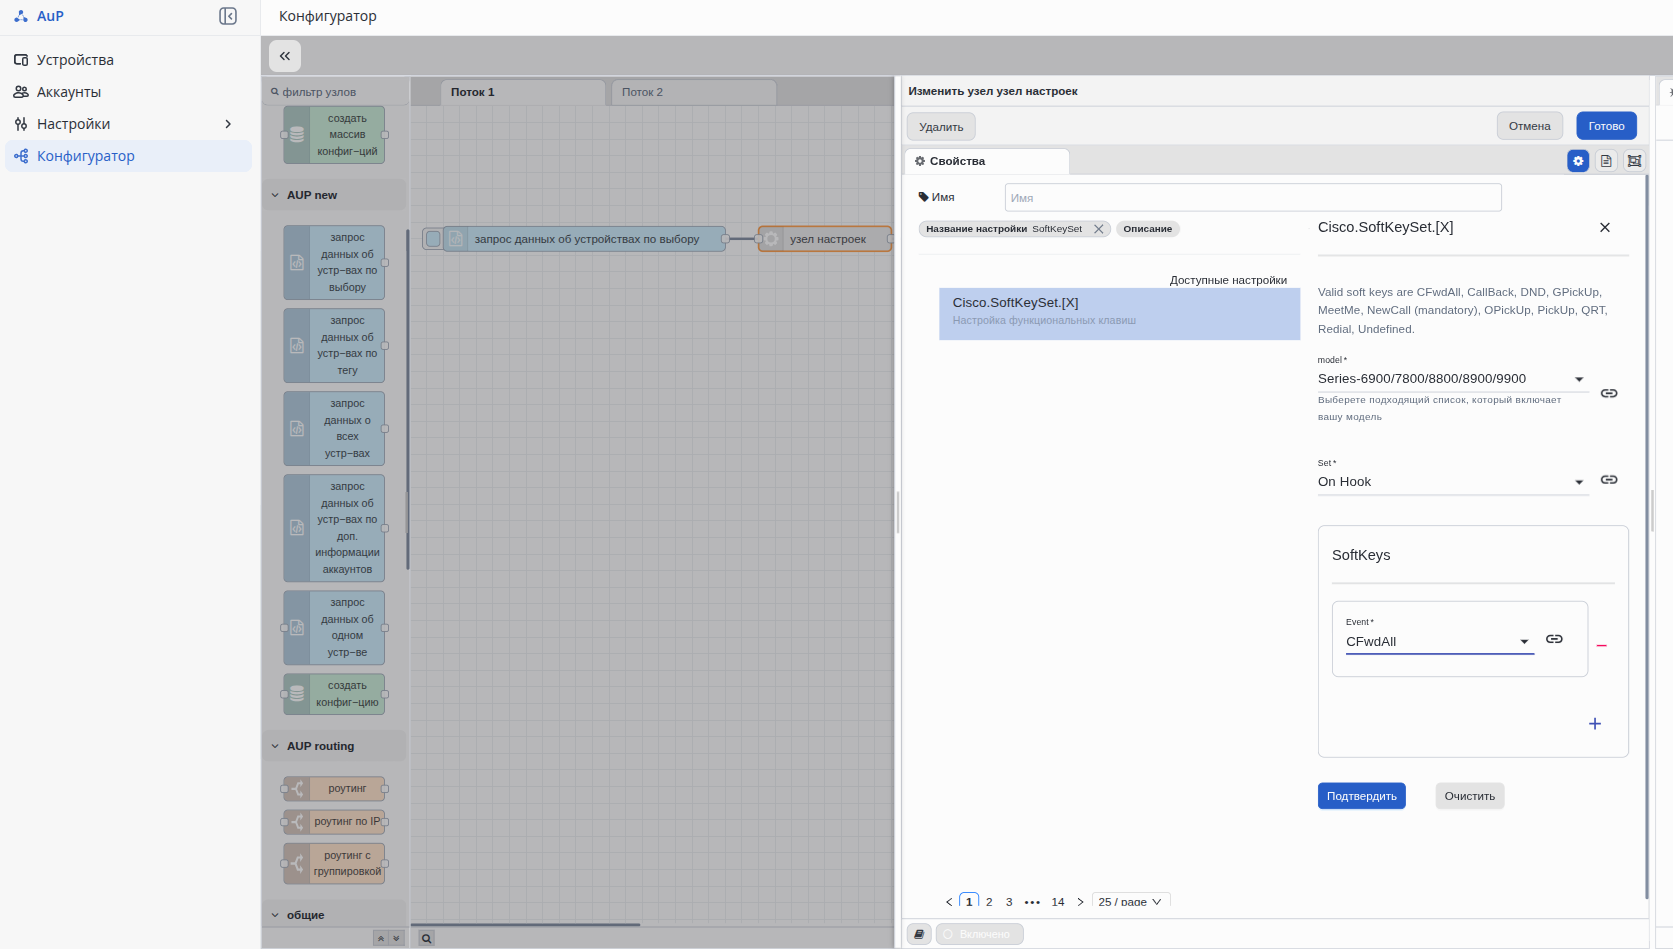Collapse the left sidebar using the AuP panel icon

(228, 16)
